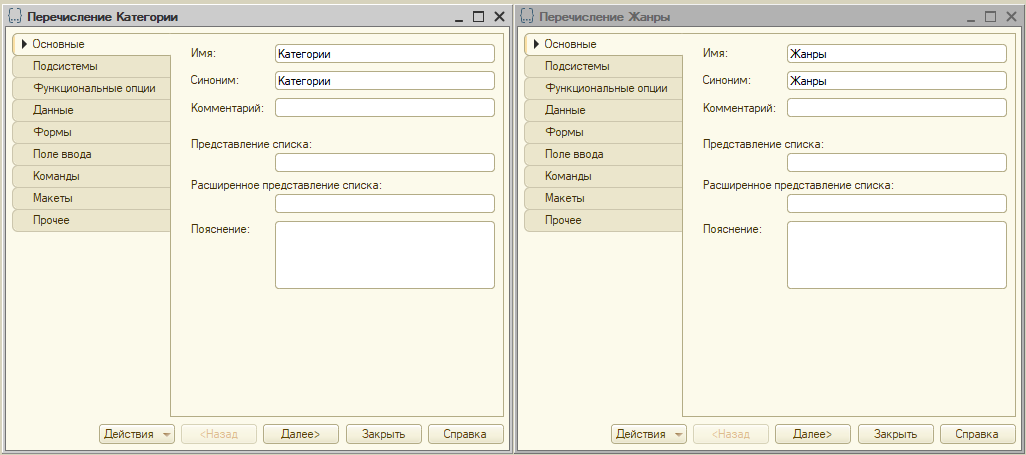The width and height of the screenshot is (1026, 455).
Task: Open Прочее tab in Жанры window
Action: click(603, 220)
